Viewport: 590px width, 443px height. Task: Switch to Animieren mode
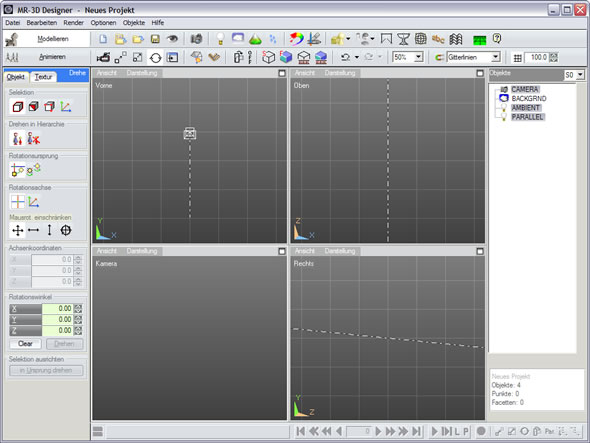[47, 57]
